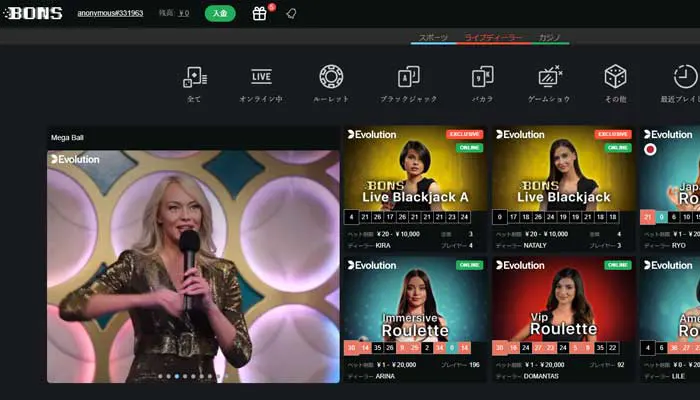Click the EXCLUSIVE badge on Live Blackjack A
Screen dimensions: 700x400
464,134
